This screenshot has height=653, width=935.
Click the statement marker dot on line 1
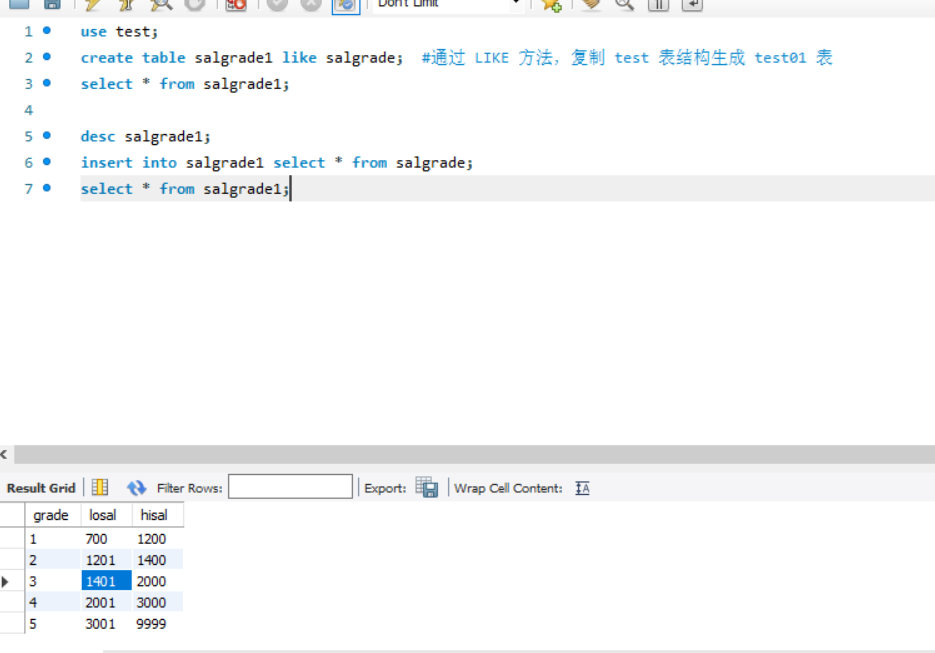point(47,30)
